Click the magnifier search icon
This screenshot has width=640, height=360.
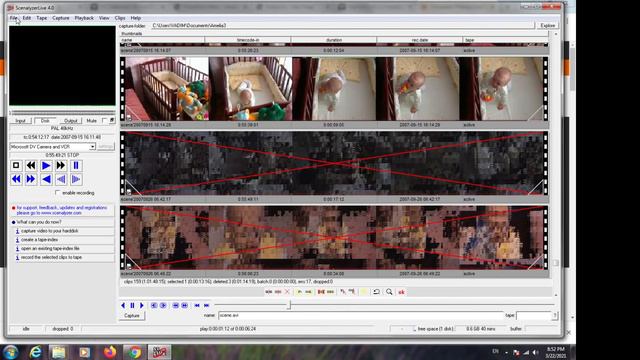click(389, 292)
